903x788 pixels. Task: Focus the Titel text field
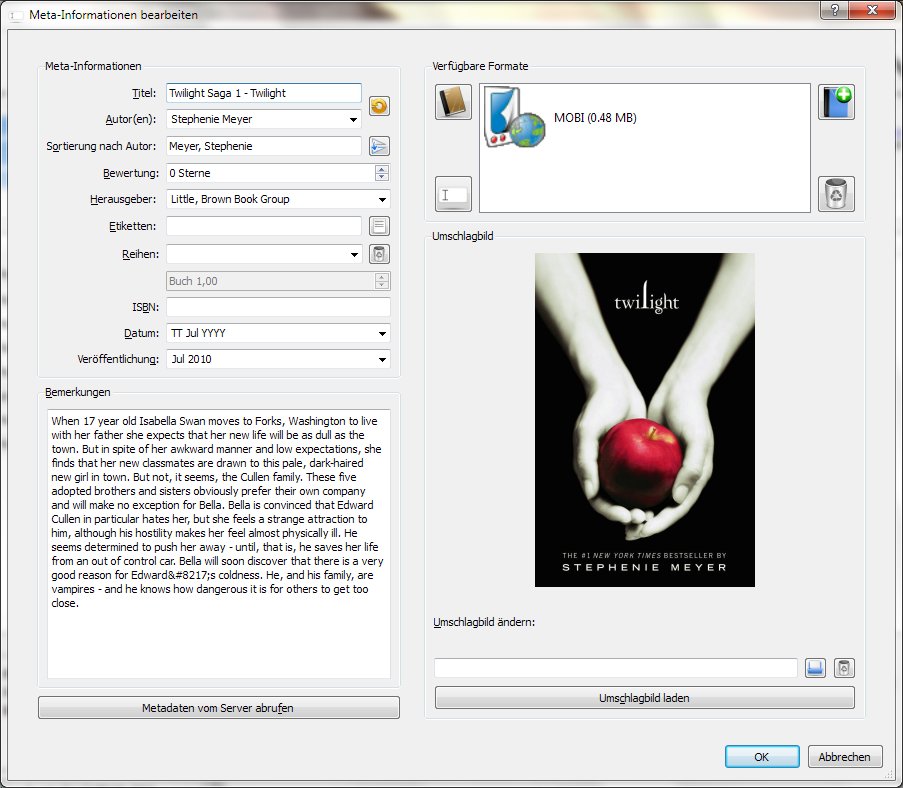click(264, 93)
